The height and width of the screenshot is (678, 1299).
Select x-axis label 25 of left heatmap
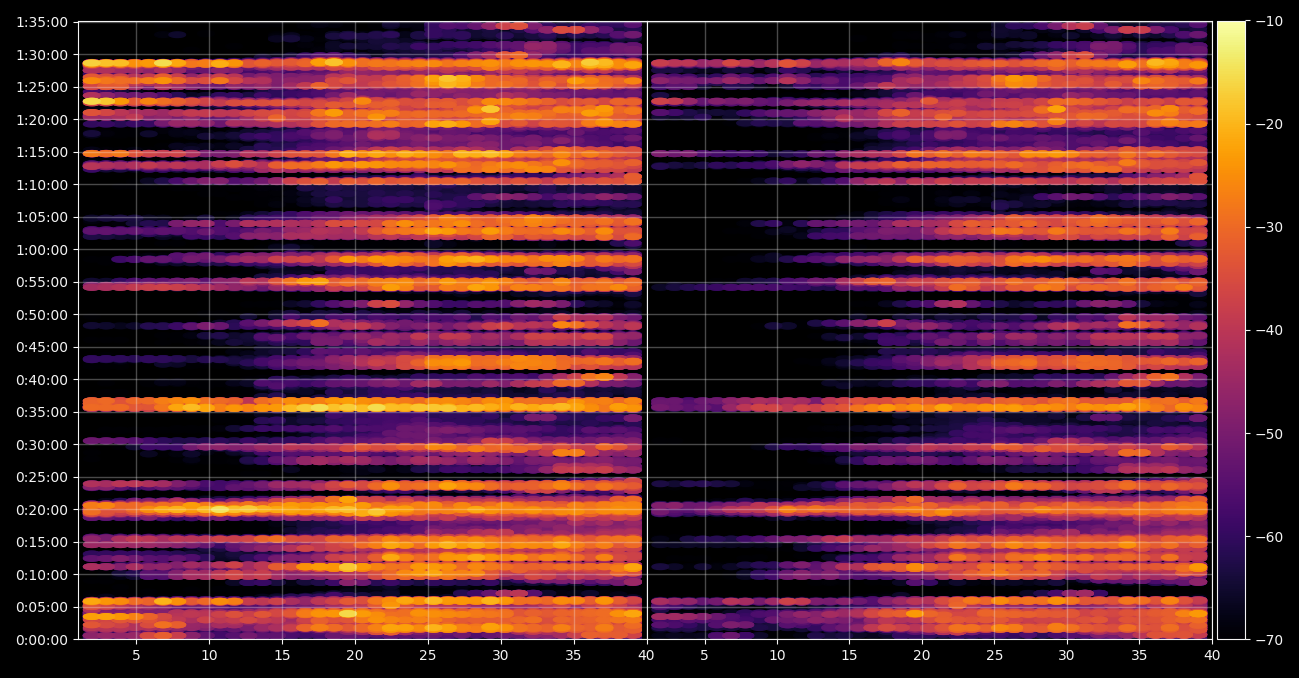pos(428,655)
